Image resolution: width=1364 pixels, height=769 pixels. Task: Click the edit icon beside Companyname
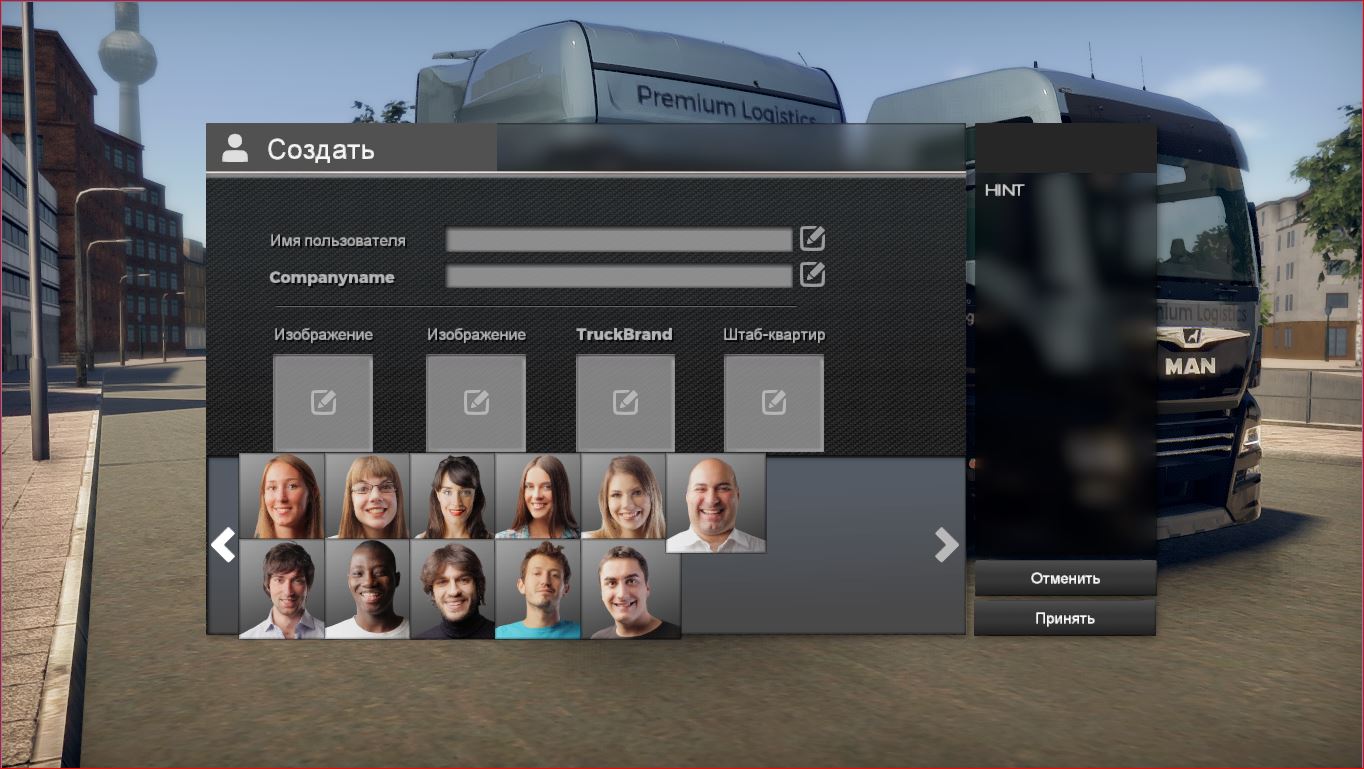(812, 275)
